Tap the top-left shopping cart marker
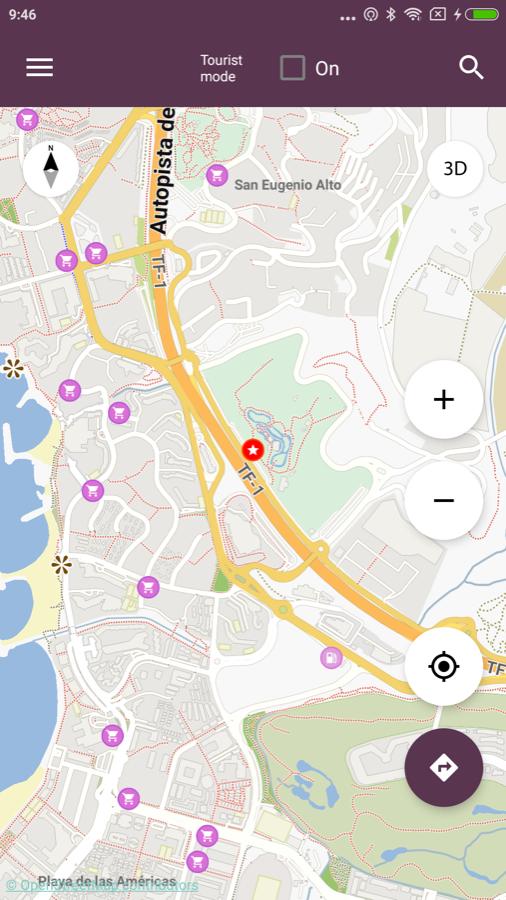 (27, 120)
